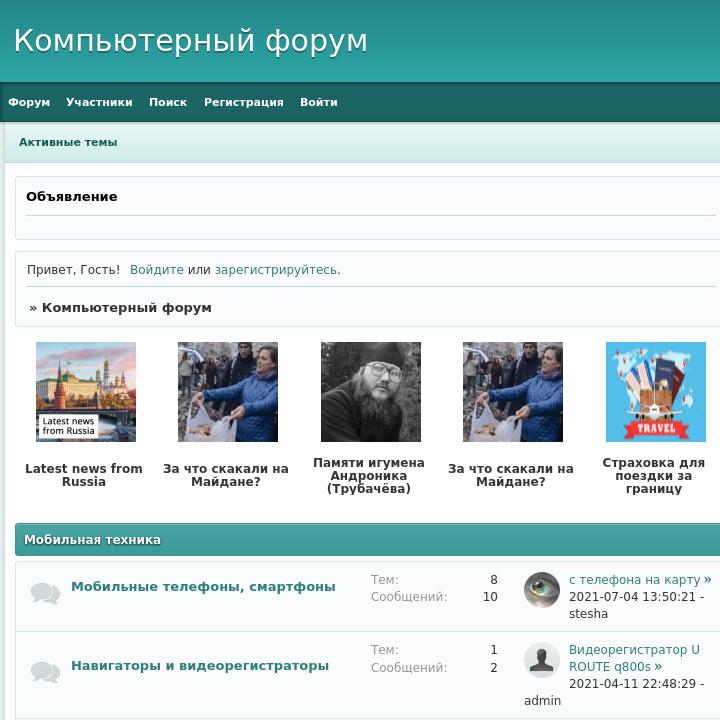Click the Компьютерный форум breadcrumb link
This screenshot has height=720, width=720.
(127, 308)
